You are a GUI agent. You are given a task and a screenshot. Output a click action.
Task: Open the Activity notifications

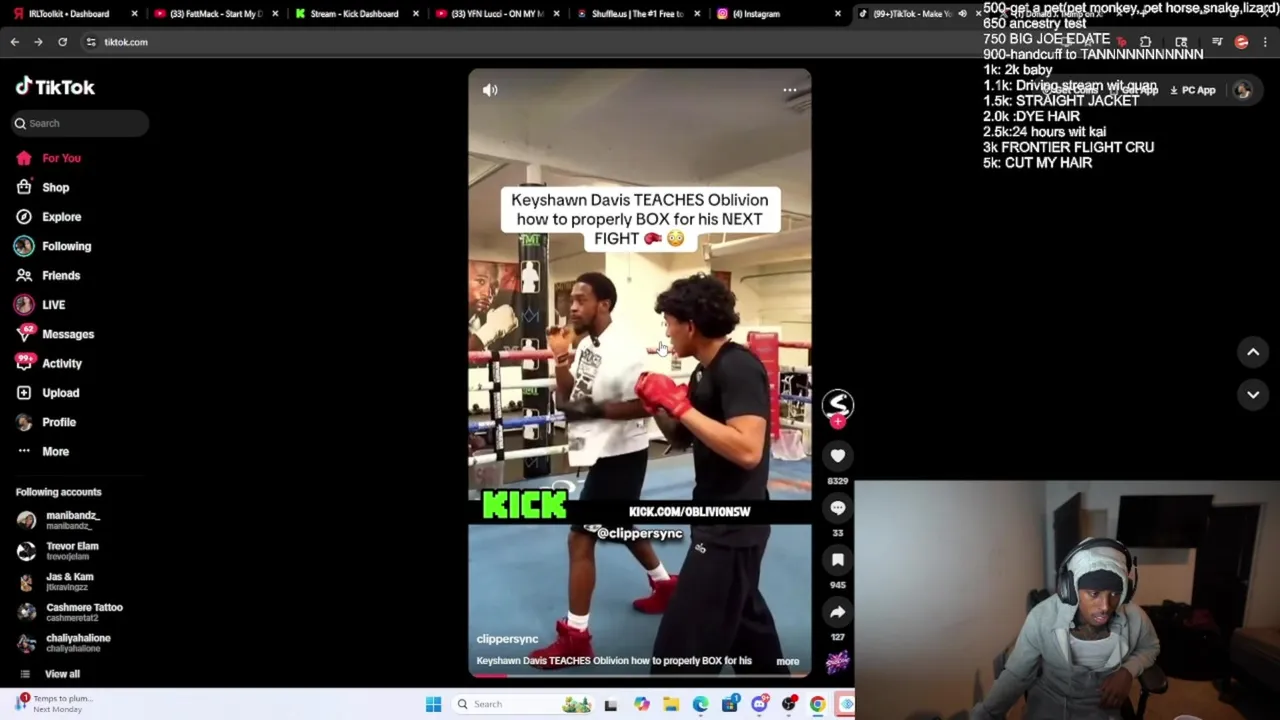(x=48, y=363)
